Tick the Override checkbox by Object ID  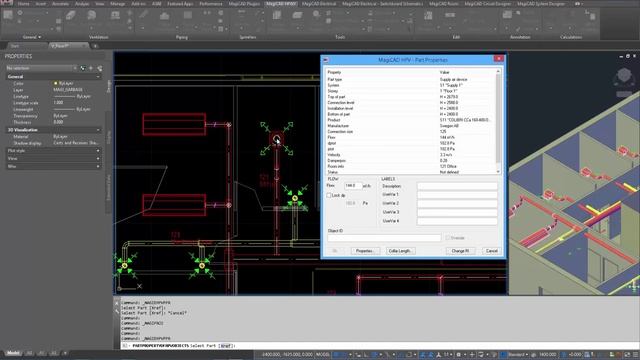point(447,238)
